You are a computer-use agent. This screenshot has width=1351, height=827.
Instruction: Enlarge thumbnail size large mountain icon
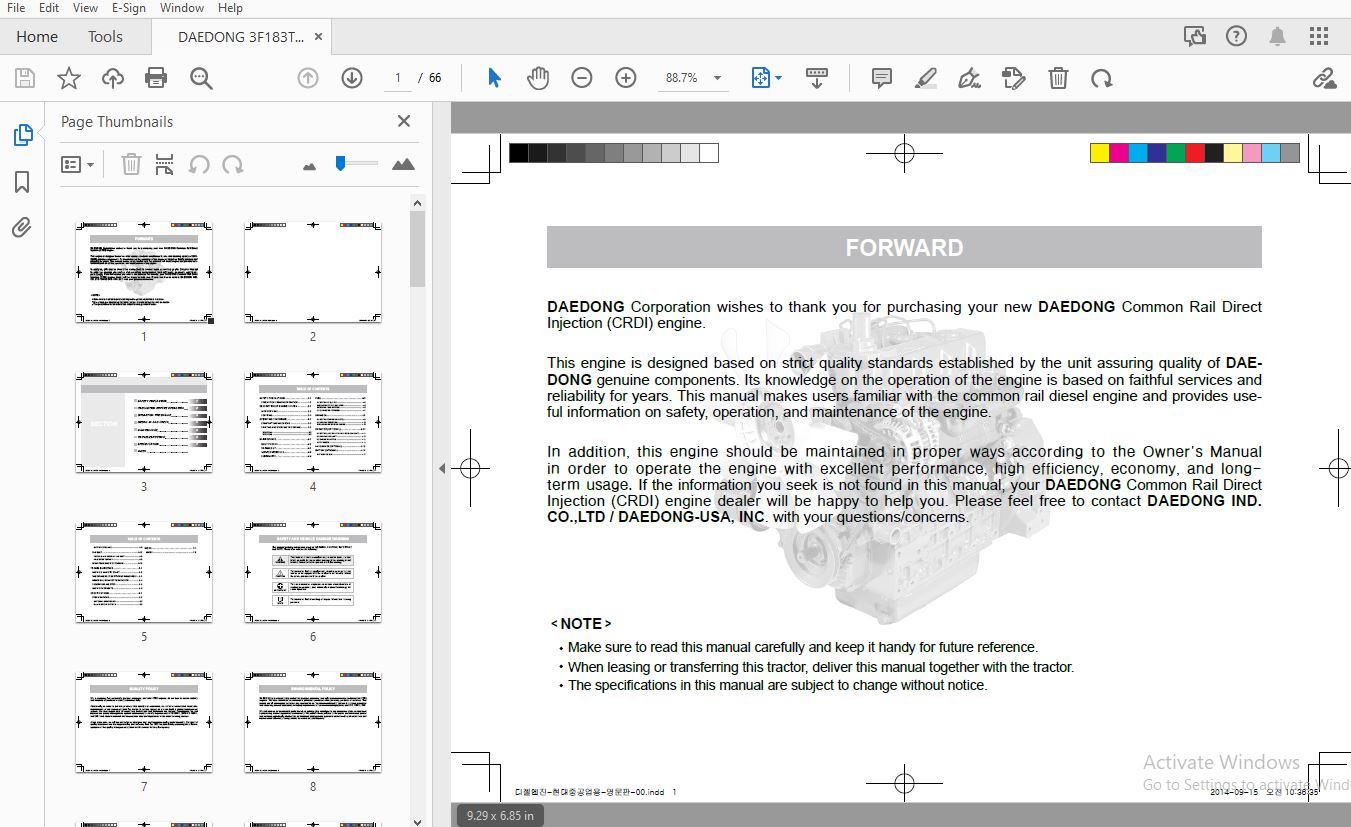click(x=403, y=164)
